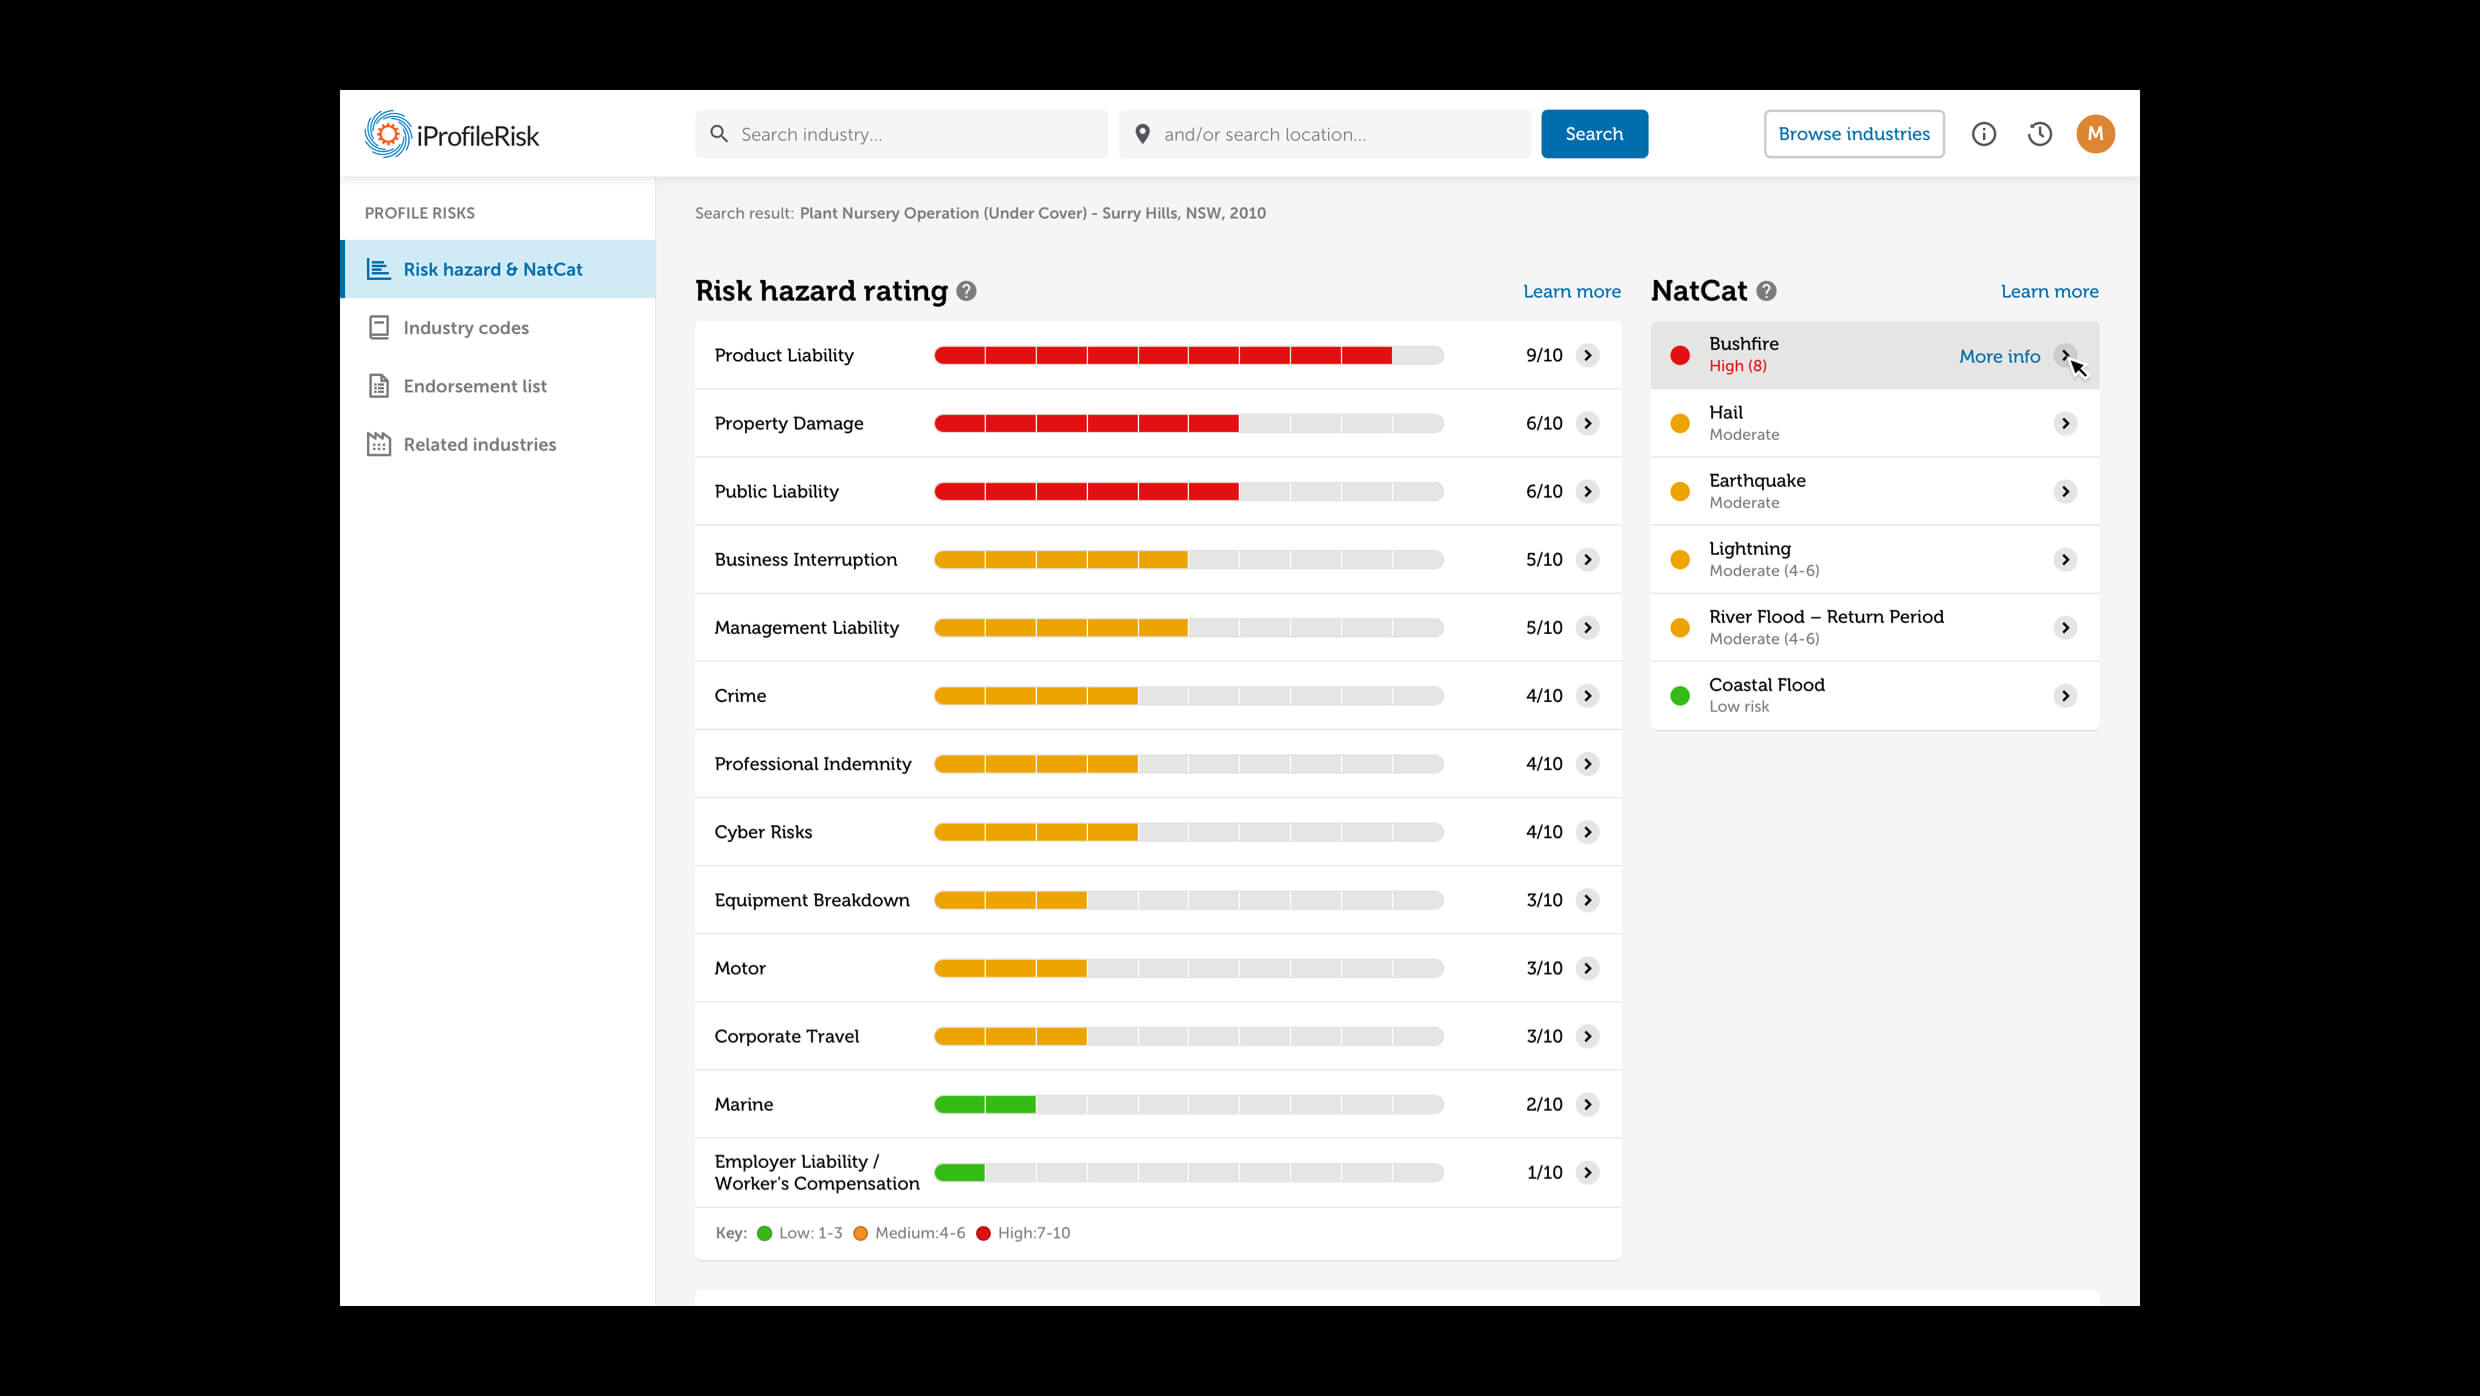This screenshot has height=1396, width=2480.
Task: Open search history clock icon
Action: (x=2039, y=134)
